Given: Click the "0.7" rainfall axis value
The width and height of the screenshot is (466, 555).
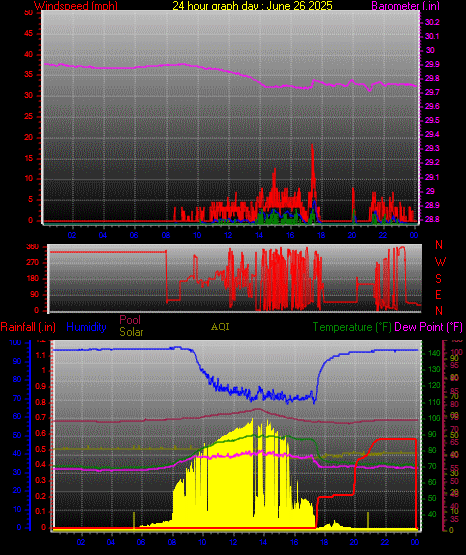Looking at the screenshot, I should point(42,418).
